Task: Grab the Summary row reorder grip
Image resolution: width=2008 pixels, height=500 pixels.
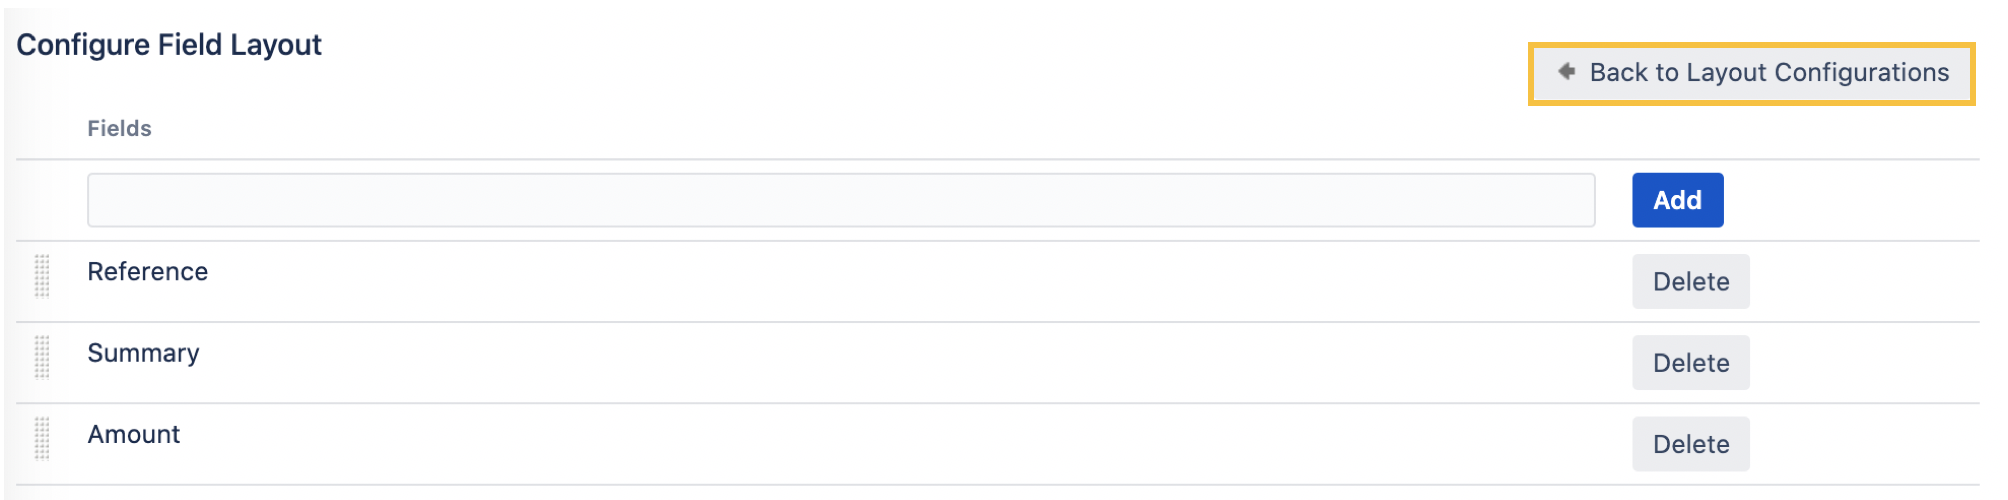Action: pos(42,357)
